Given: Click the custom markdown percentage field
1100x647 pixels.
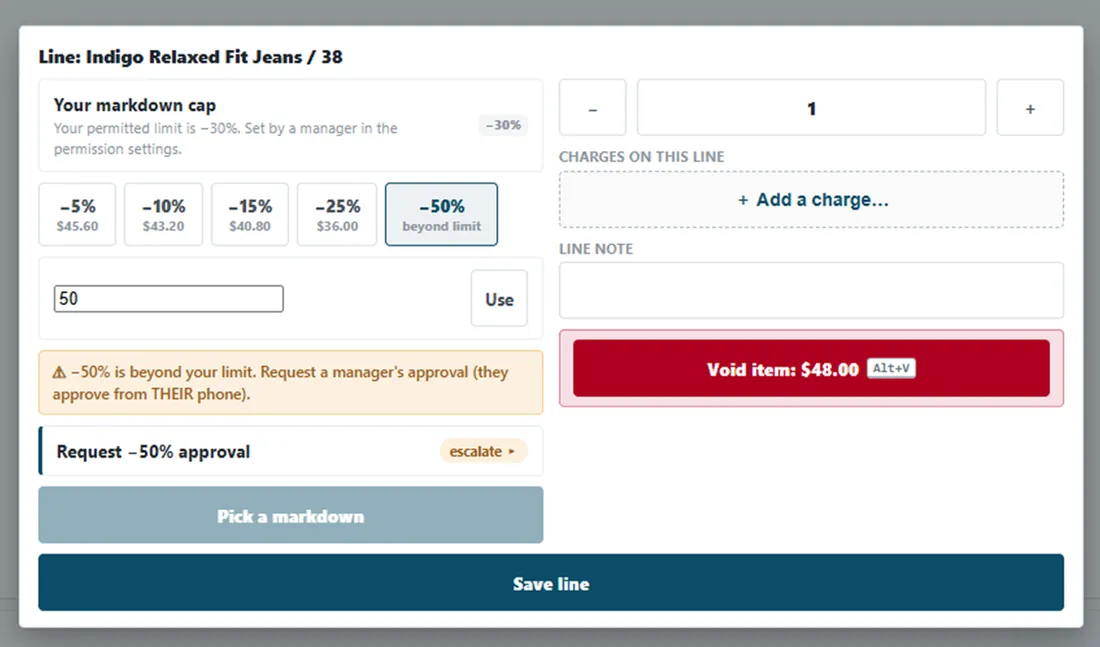Looking at the screenshot, I should pos(168,299).
